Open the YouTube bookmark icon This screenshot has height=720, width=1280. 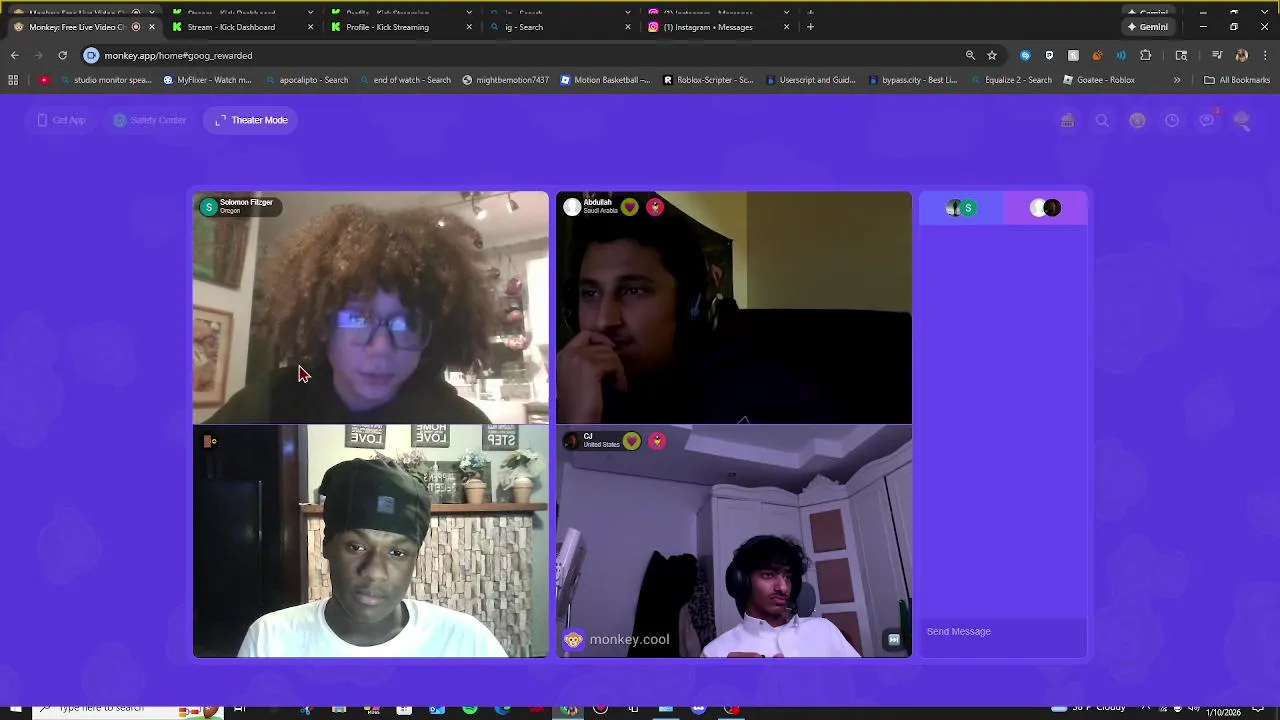click(44, 80)
